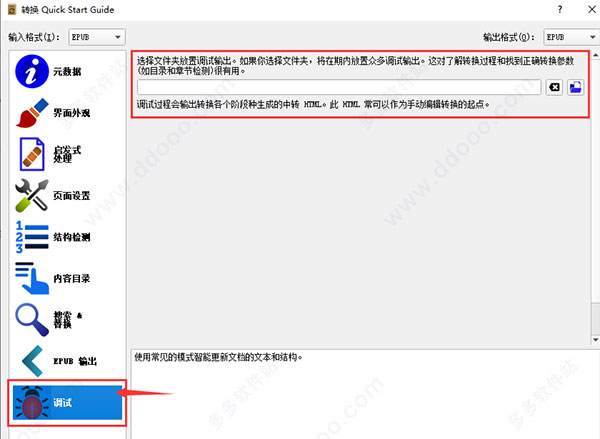Screen dimensions: 600x439
Task: Click the 启发式处理 tab label
Action: (x=67, y=154)
